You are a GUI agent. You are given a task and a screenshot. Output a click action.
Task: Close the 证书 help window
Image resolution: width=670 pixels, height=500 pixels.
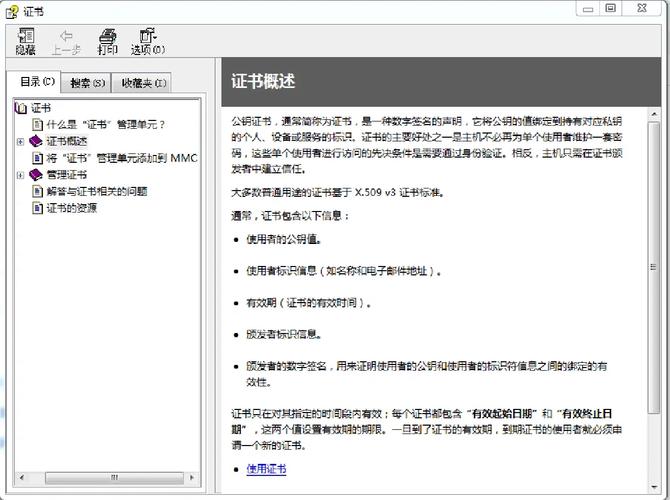[x=642, y=9]
